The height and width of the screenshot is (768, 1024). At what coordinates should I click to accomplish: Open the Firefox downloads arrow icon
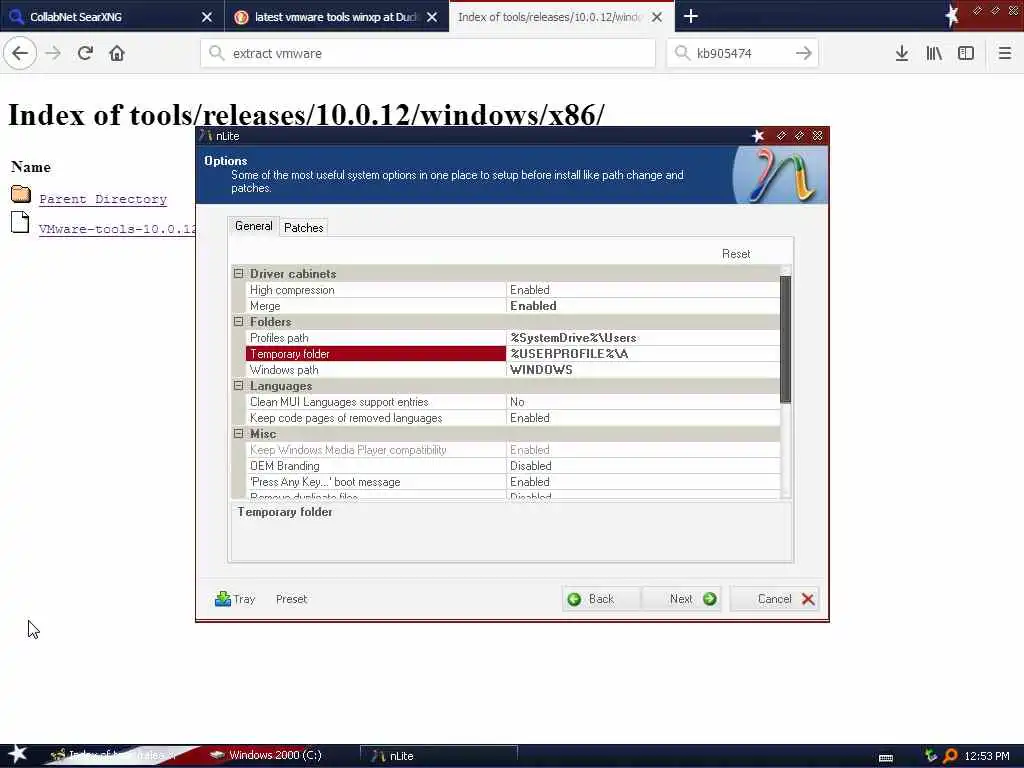[902, 54]
